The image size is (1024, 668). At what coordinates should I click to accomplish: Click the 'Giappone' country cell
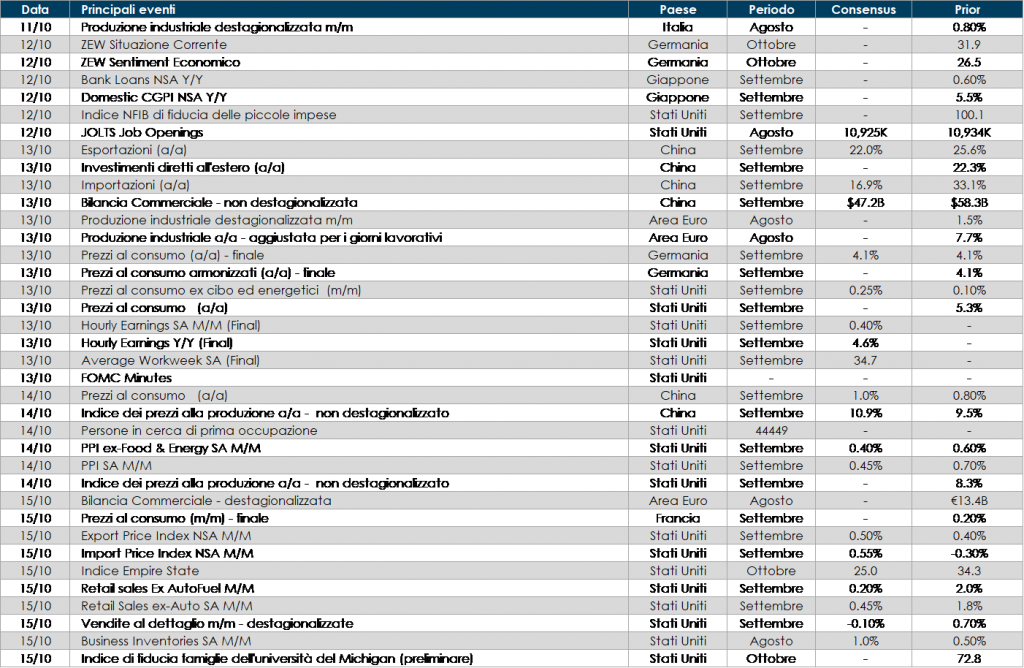(678, 80)
